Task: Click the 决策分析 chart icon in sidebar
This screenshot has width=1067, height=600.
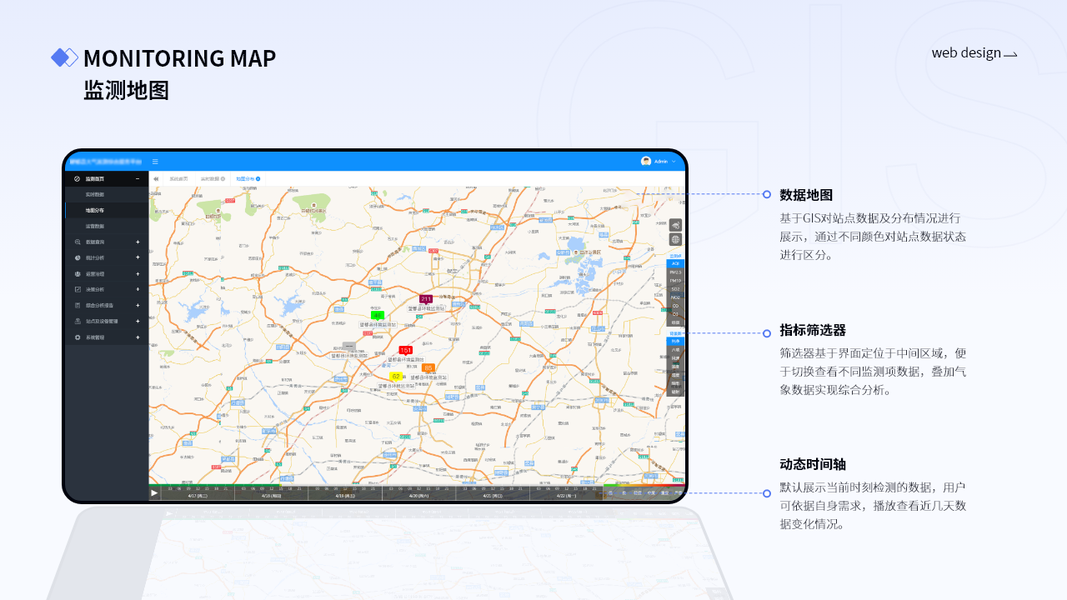Action: [78, 290]
